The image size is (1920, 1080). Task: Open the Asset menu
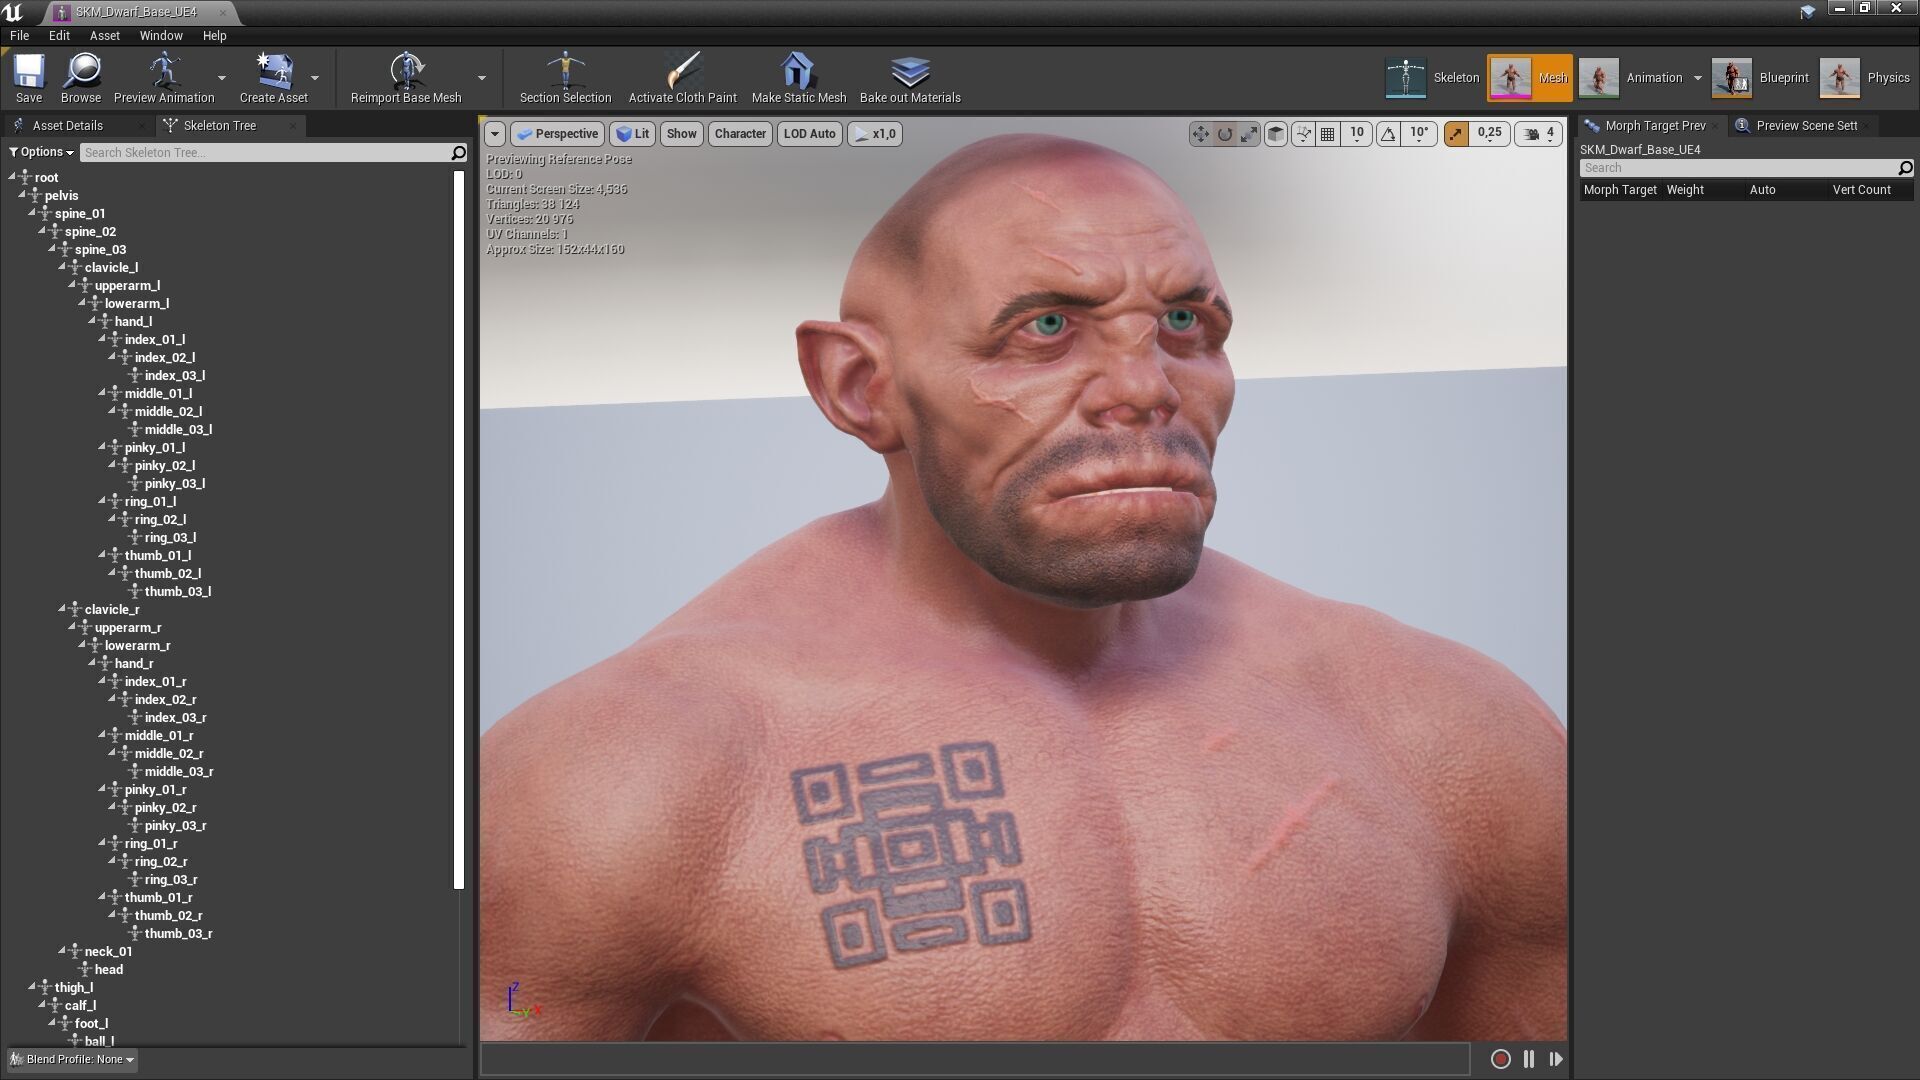(x=104, y=36)
